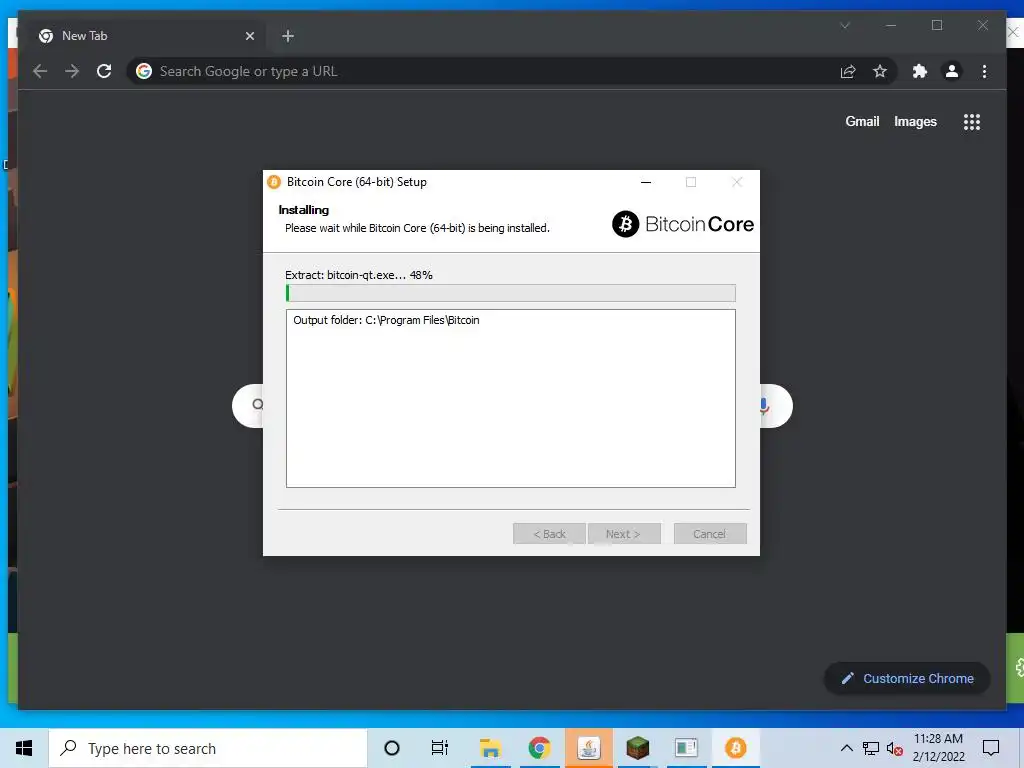Viewport: 1024px width, 768px height.
Task: Click the Type here to search box
Action: (x=208, y=748)
